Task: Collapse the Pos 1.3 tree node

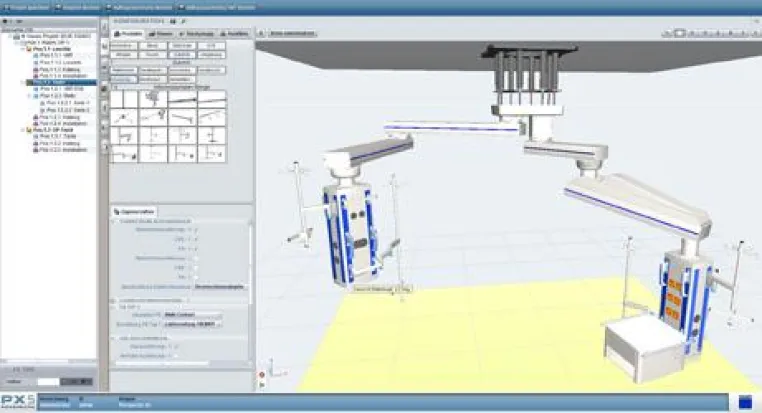Action: point(23,130)
